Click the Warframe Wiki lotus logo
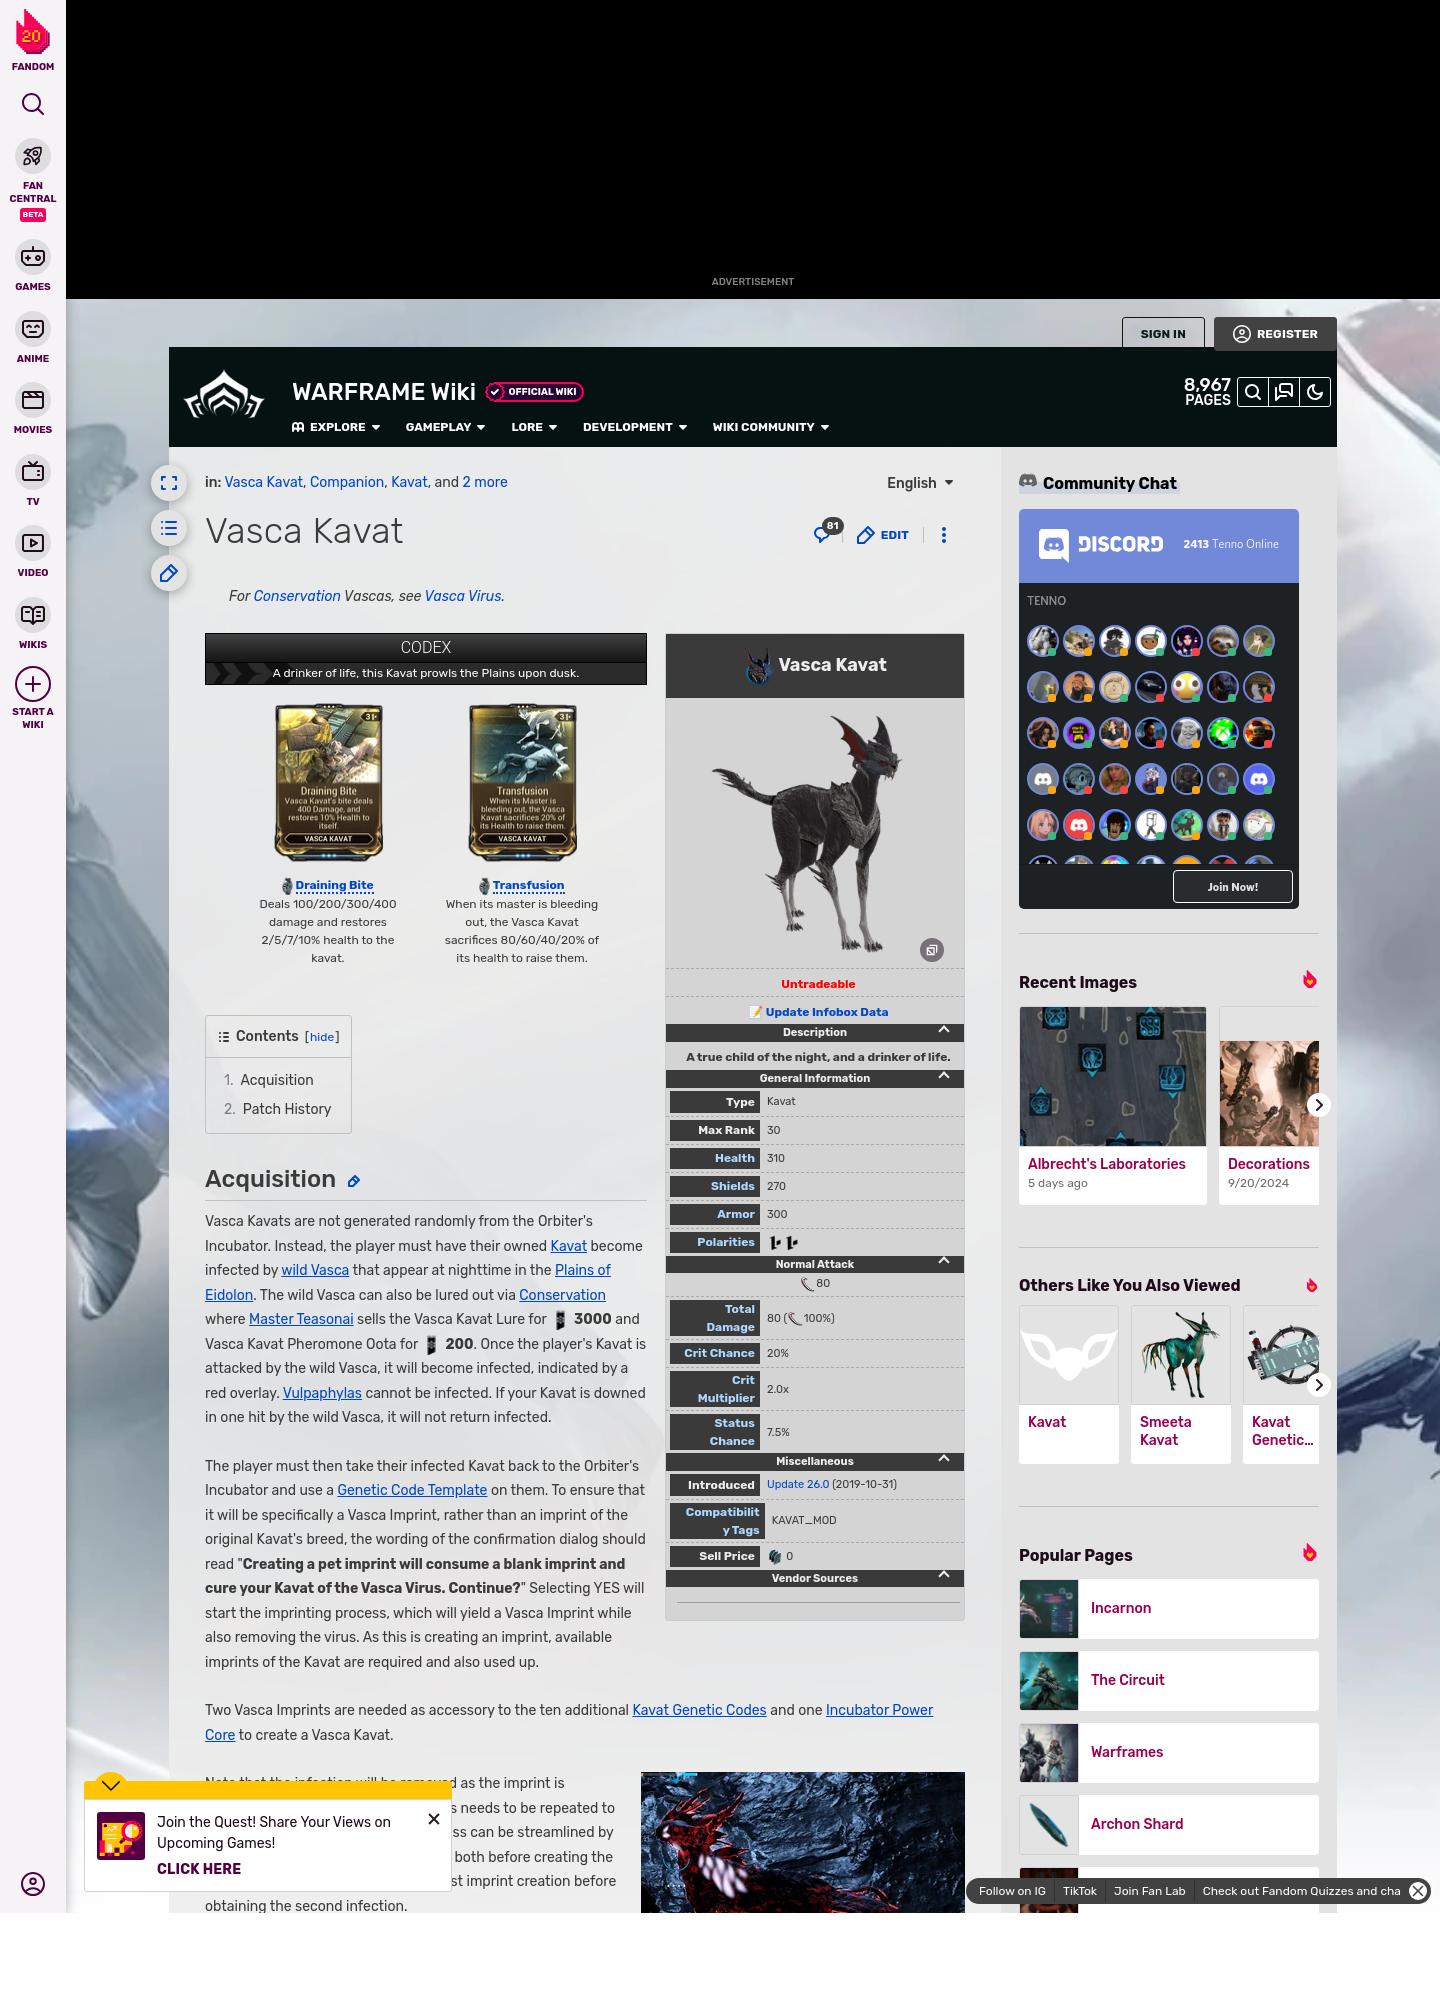1440x2000 pixels. pyautogui.click(x=224, y=396)
